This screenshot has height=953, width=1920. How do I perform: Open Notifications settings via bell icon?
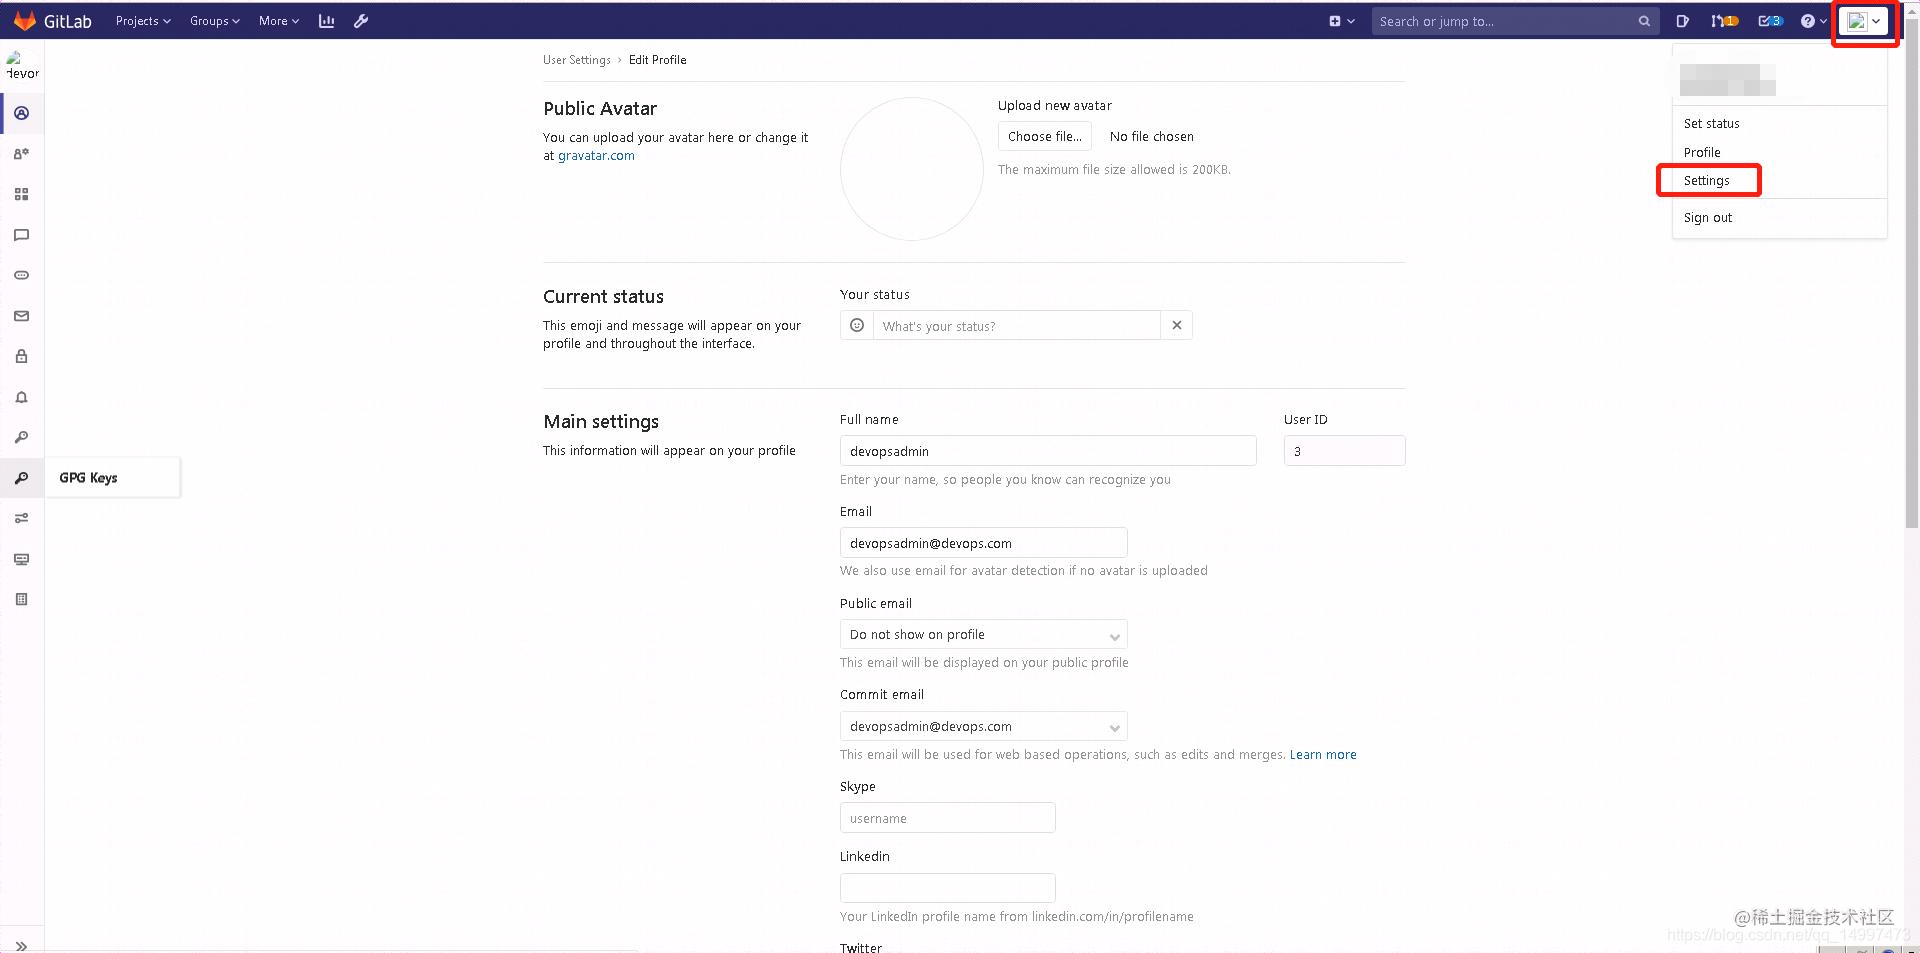(22, 397)
